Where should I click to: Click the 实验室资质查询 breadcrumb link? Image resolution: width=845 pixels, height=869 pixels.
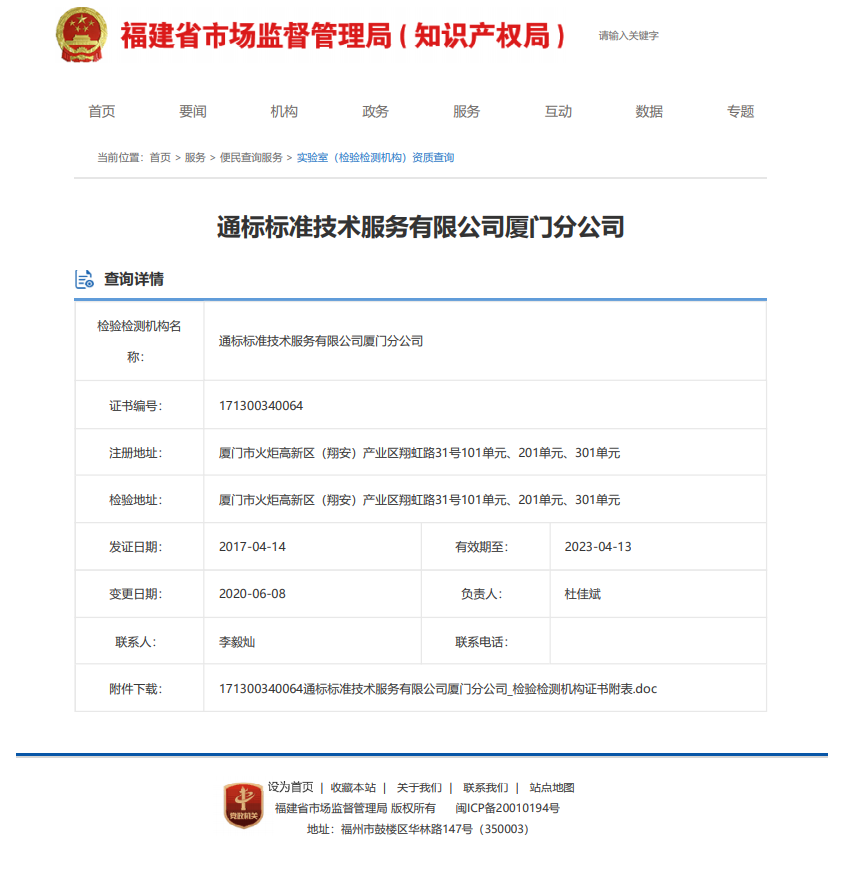376,157
